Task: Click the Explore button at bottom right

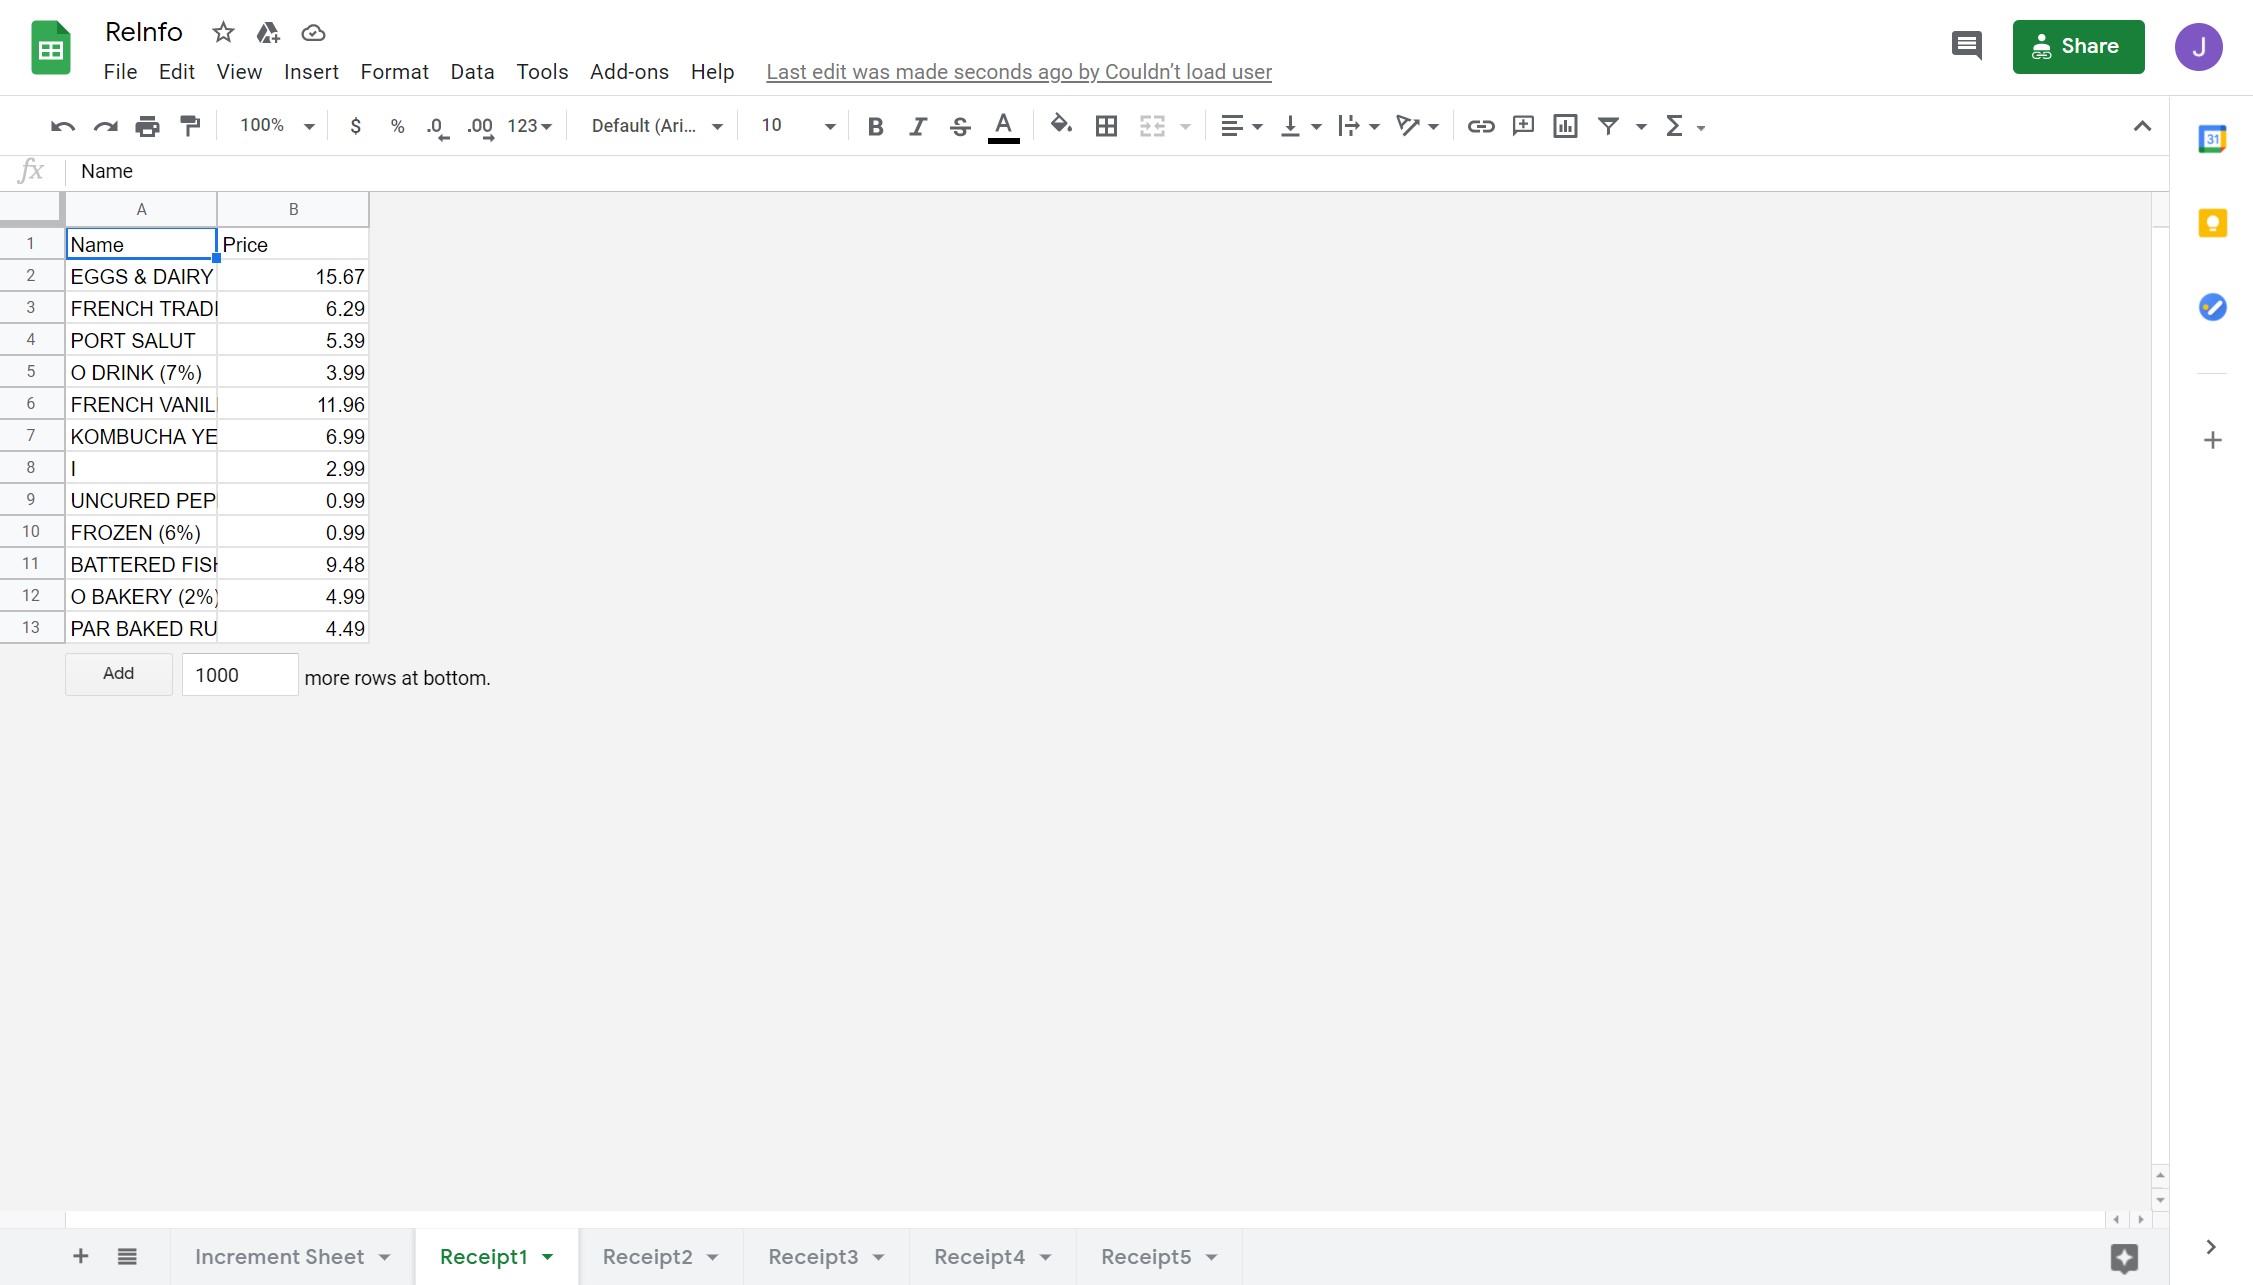Action: click(x=2124, y=1257)
